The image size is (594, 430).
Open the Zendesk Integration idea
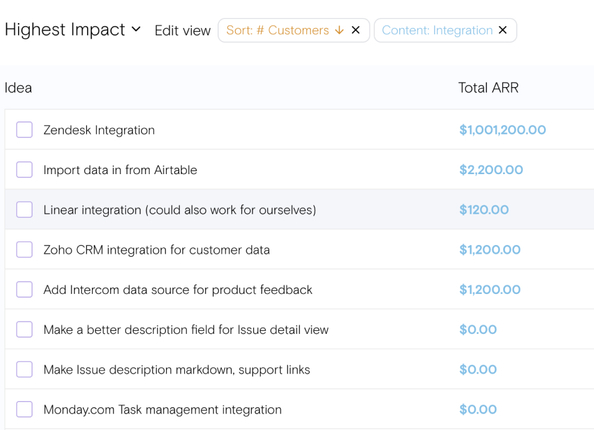99,130
